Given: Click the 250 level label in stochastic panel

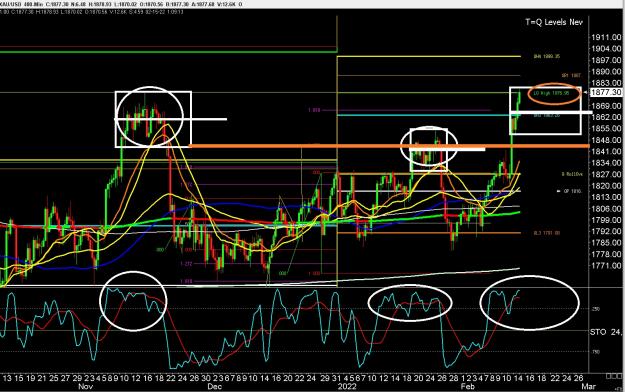Looking at the screenshot, I should point(595,309).
